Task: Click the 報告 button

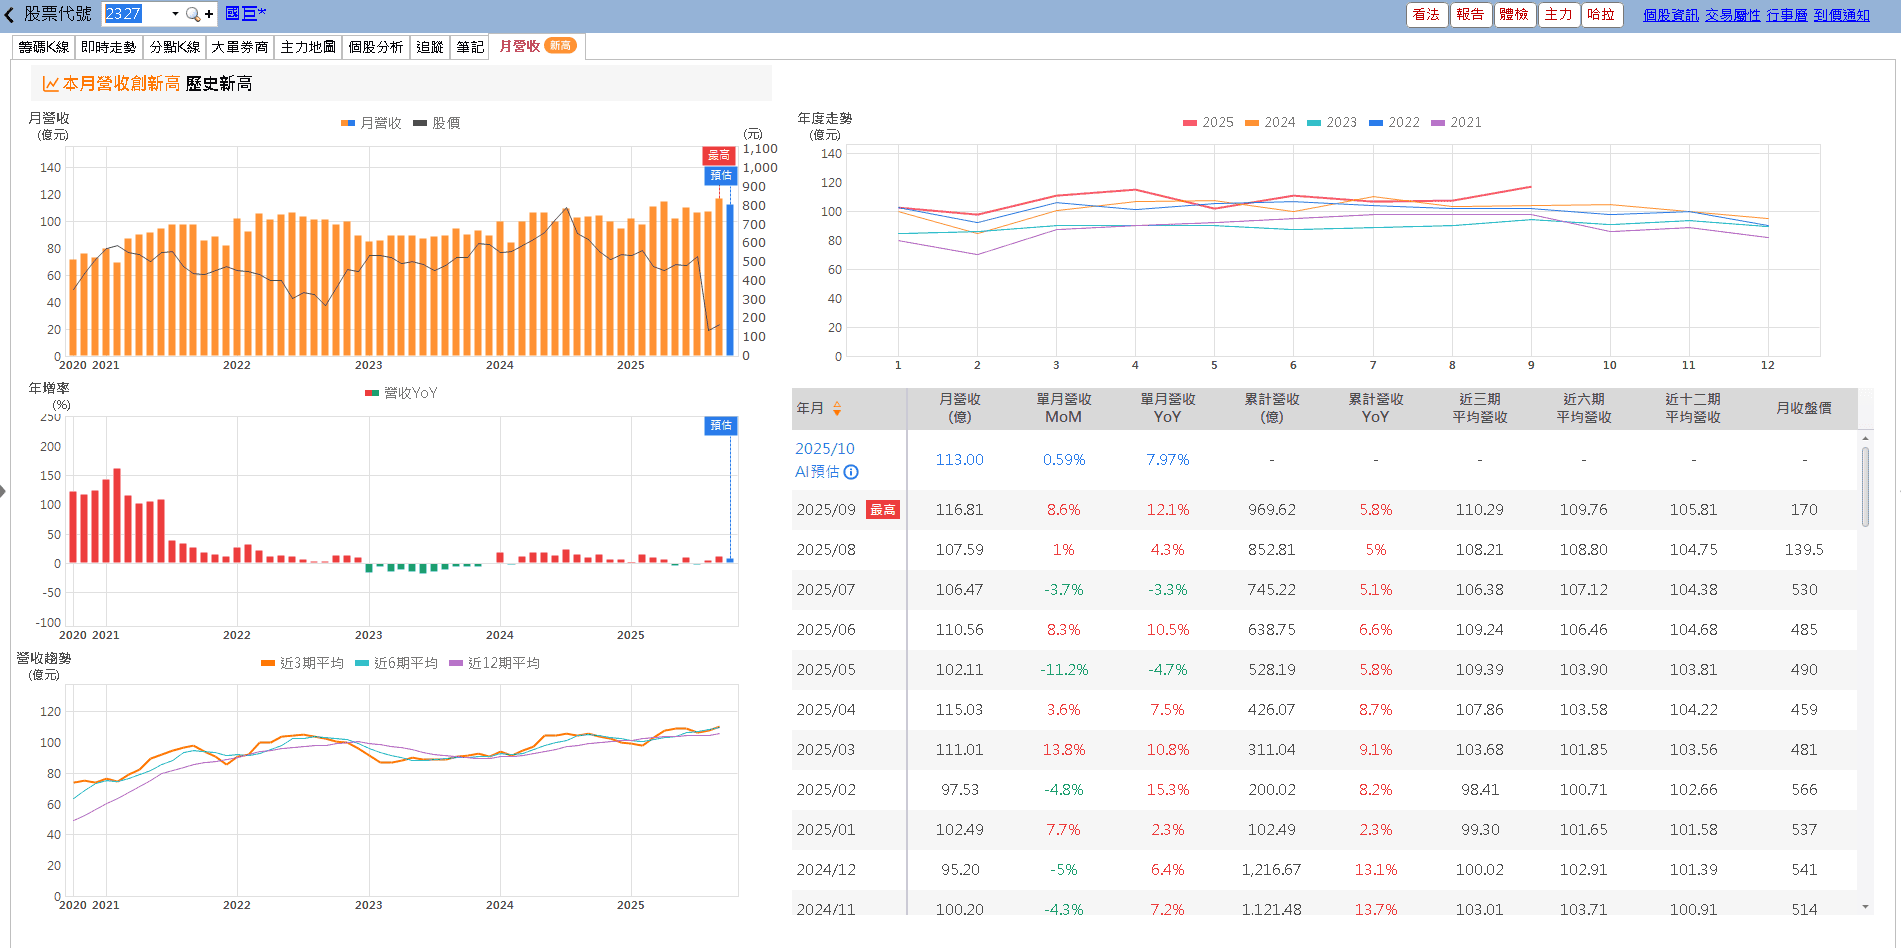Action: pyautogui.click(x=1470, y=14)
